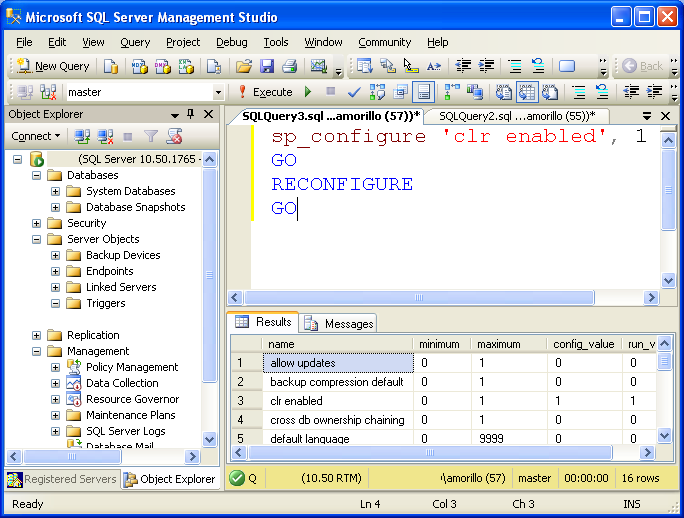Click the Parameter Info icon

pyautogui.click(x=387, y=66)
